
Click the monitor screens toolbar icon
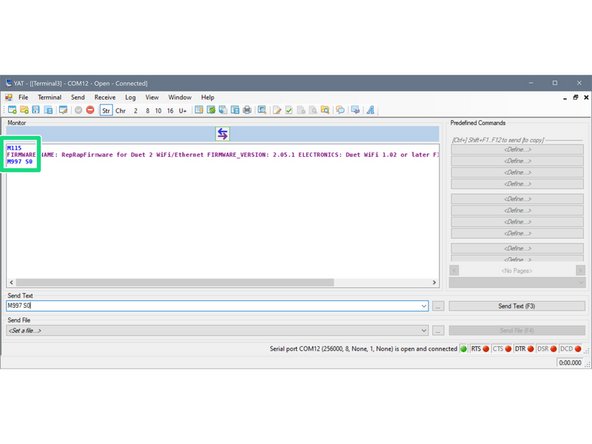pyautogui.click(x=355, y=110)
